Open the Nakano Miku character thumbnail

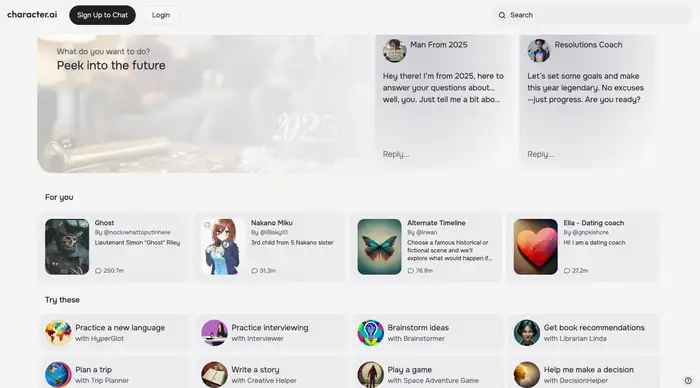click(223, 246)
